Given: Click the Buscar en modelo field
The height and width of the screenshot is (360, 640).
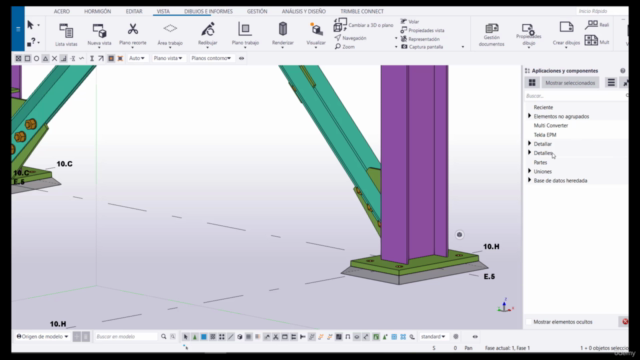Looking at the screenshot, I should [x=125, y=337].
